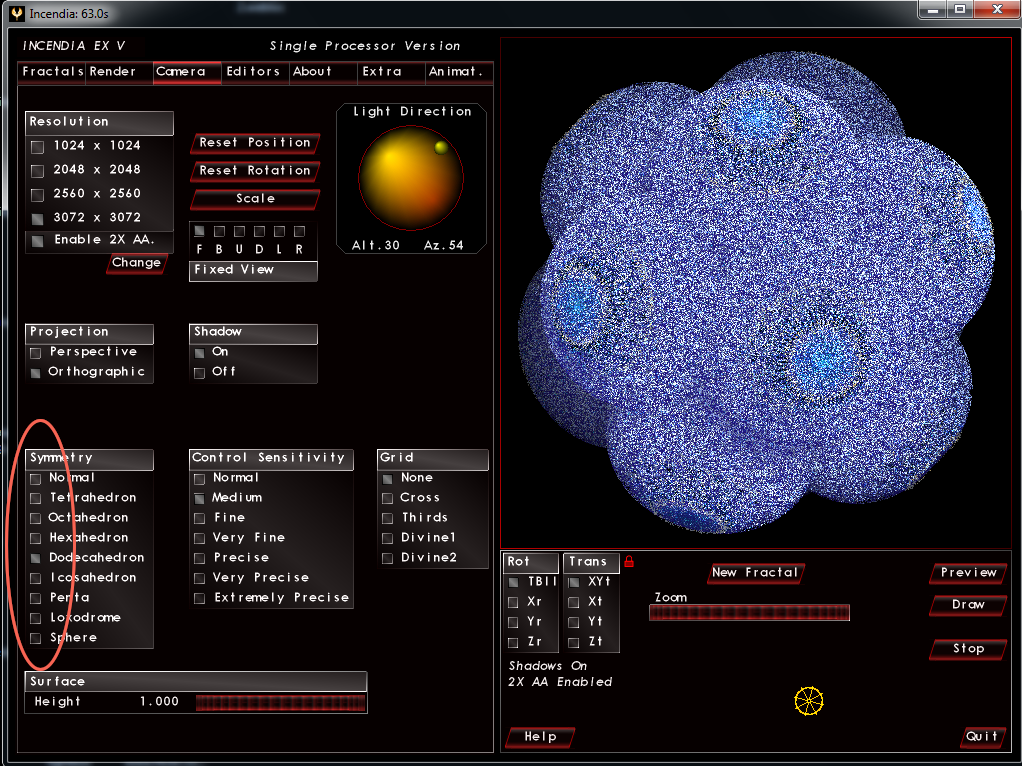The width and height of the screenshot is (1022, 766).
Task: Switch to the Fractals tab
Action: 52,72
